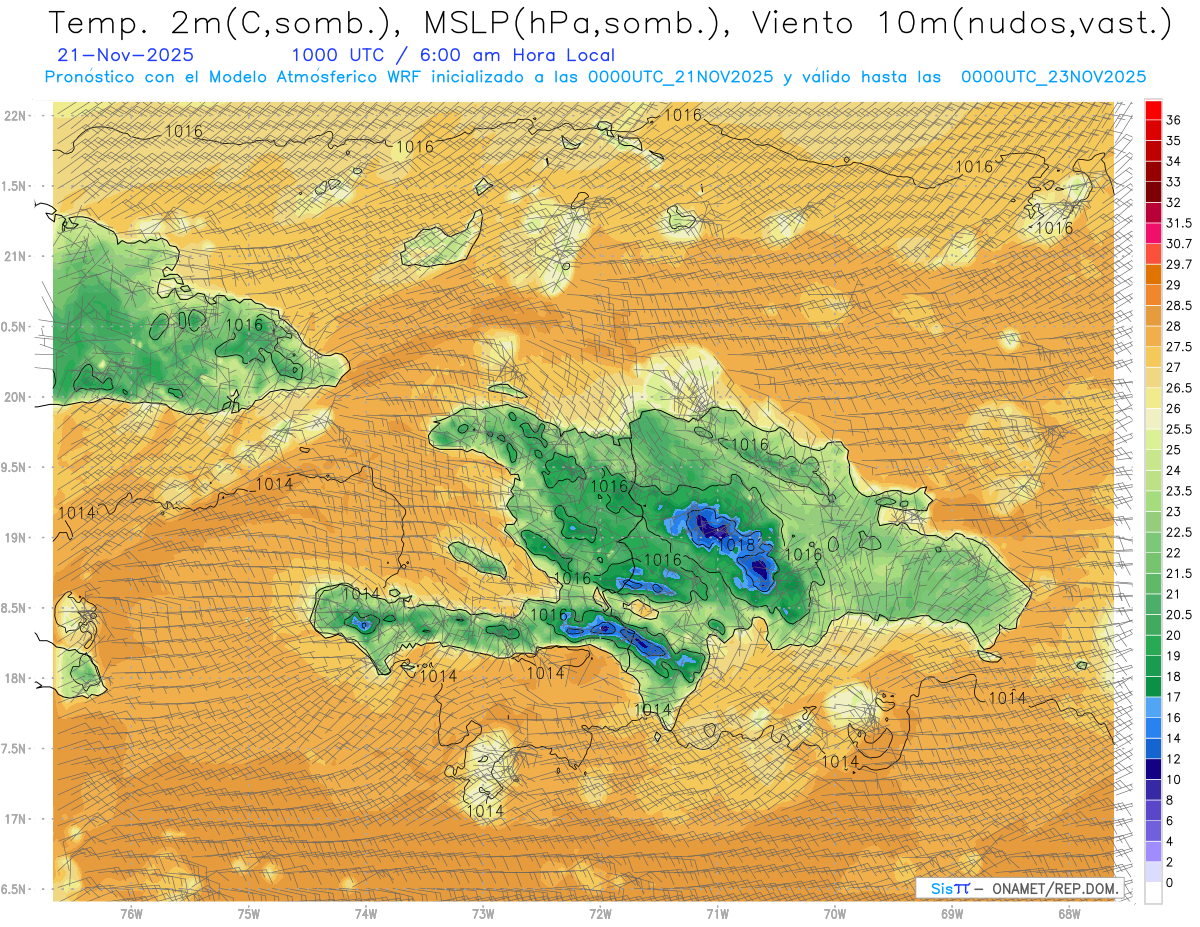Click the colorbar value label "20.5"
Image resolution: width=1200 pixels, height=927 pixels.
point(1180,614)
